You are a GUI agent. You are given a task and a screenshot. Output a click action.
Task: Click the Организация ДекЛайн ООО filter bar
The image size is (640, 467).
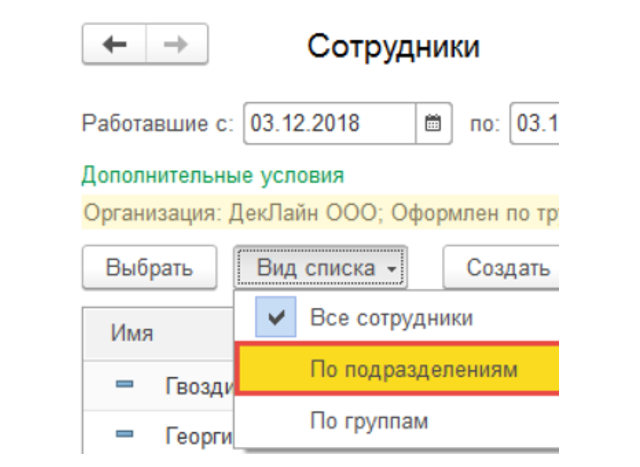[320, 213]
